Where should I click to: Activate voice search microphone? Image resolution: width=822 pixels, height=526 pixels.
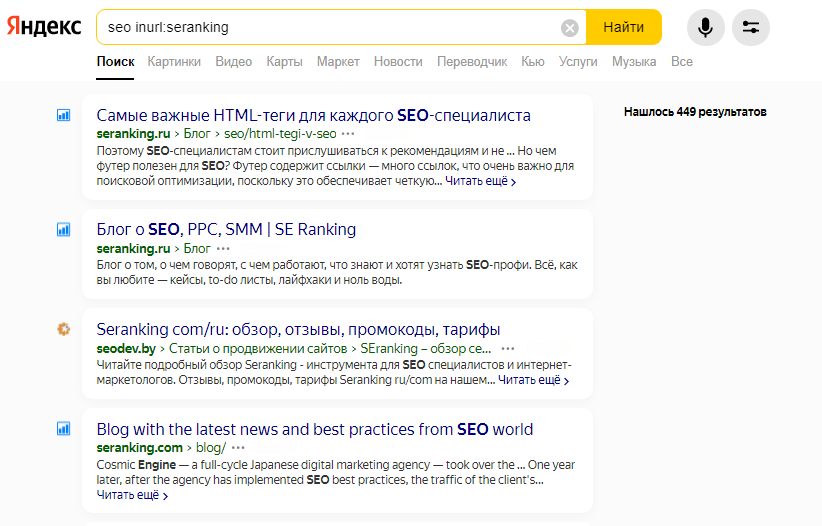coord(706,27)
